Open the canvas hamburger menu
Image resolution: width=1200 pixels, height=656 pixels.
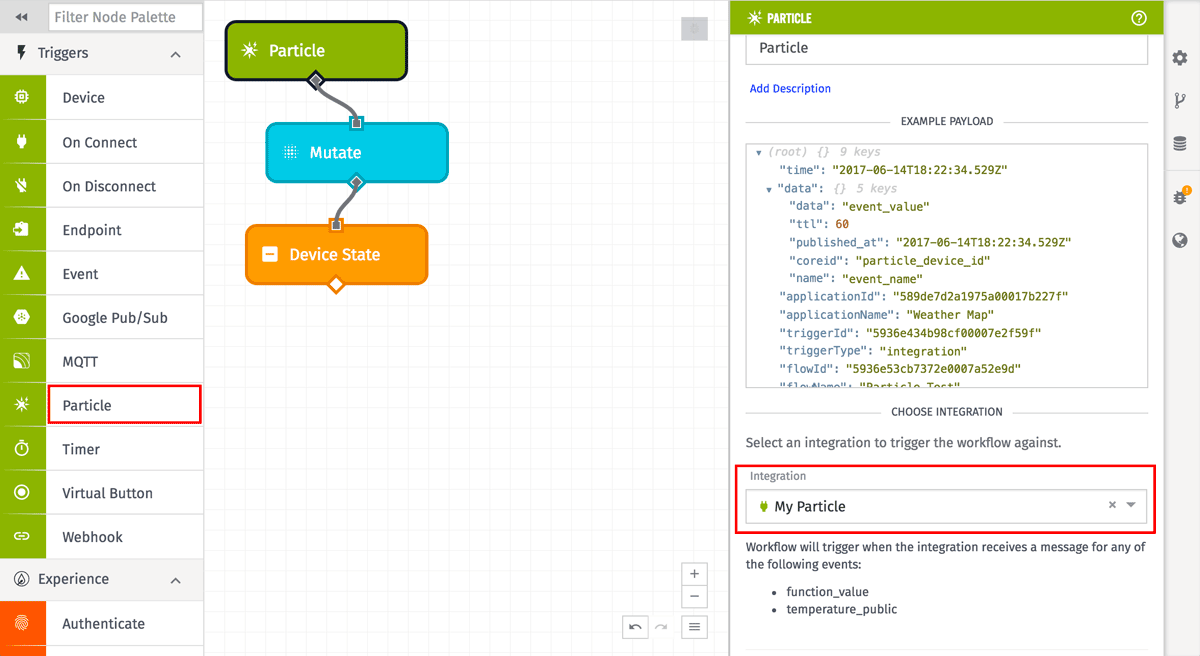[x=695, y=627]
